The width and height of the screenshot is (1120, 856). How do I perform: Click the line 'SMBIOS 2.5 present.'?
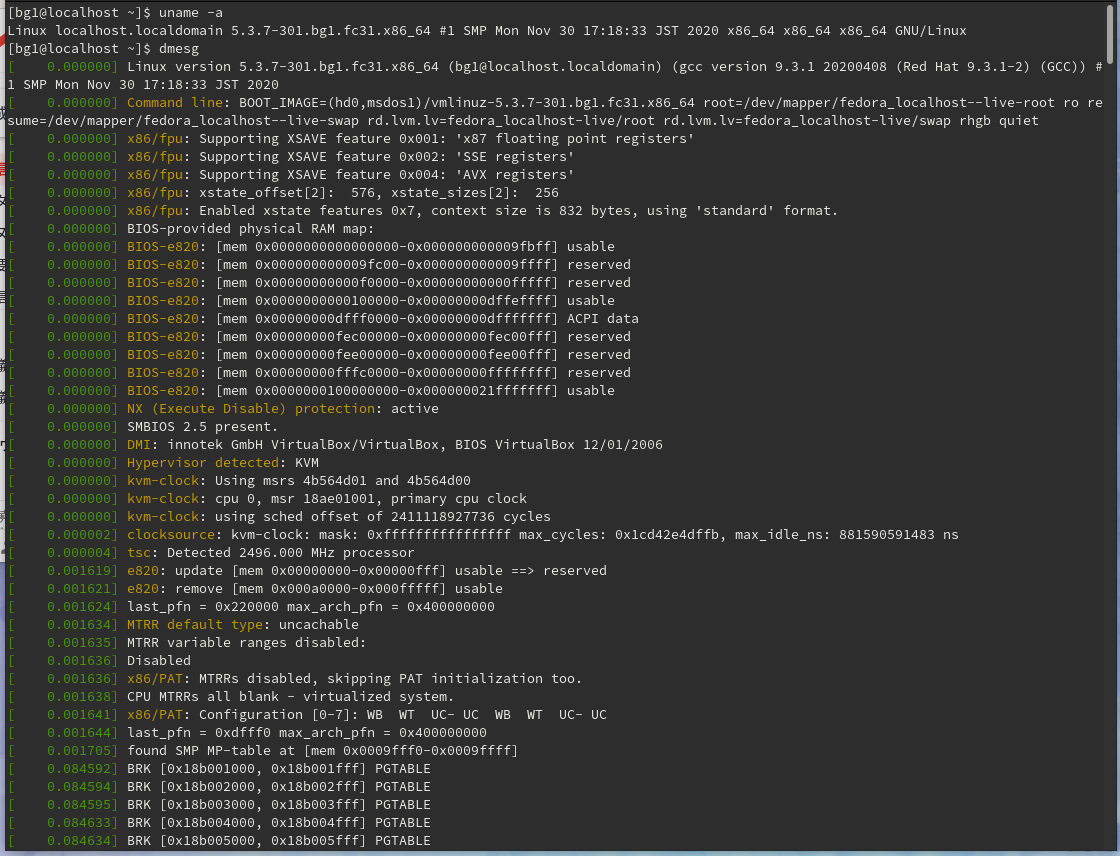[202, 427]
